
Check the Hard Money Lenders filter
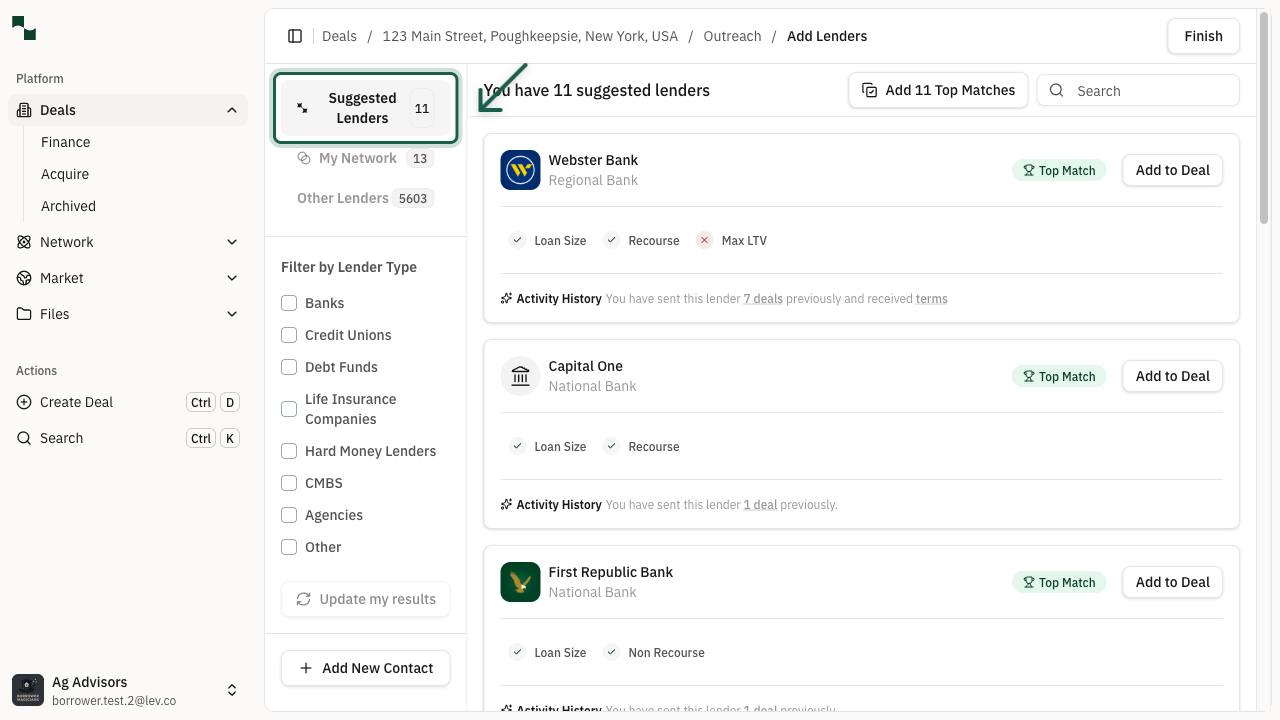(x=289, y=451)
